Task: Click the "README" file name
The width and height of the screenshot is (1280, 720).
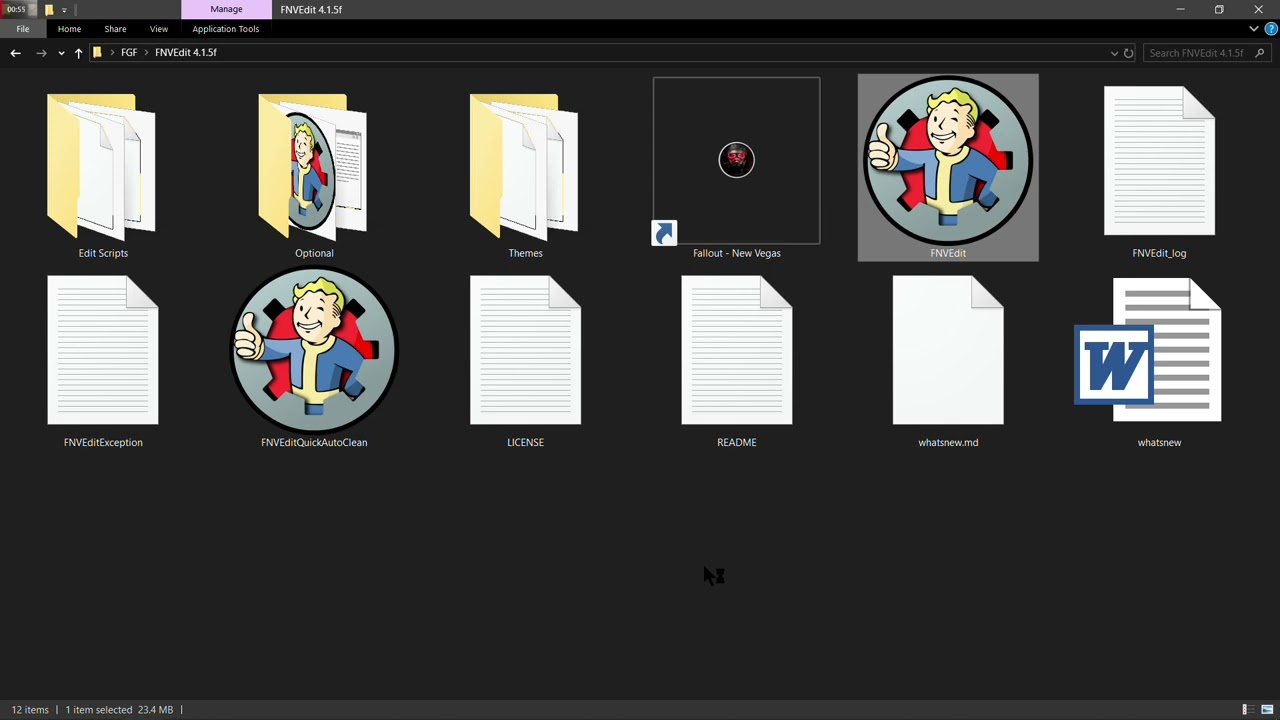Action: point(737,442)
